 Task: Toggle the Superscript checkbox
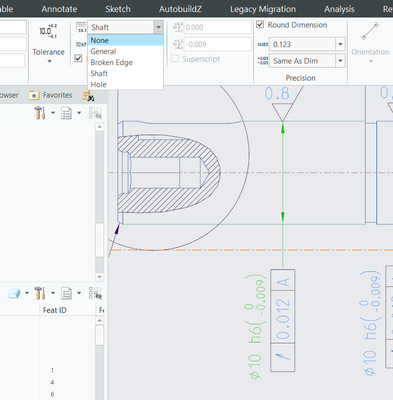[175, 59]
